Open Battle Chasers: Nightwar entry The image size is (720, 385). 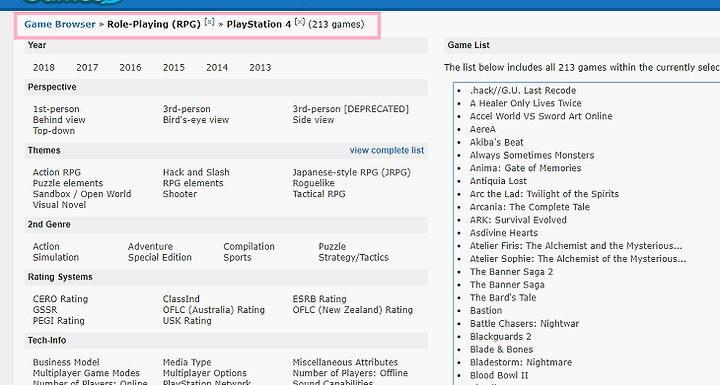pyautogui.click(x=524, y=324)
